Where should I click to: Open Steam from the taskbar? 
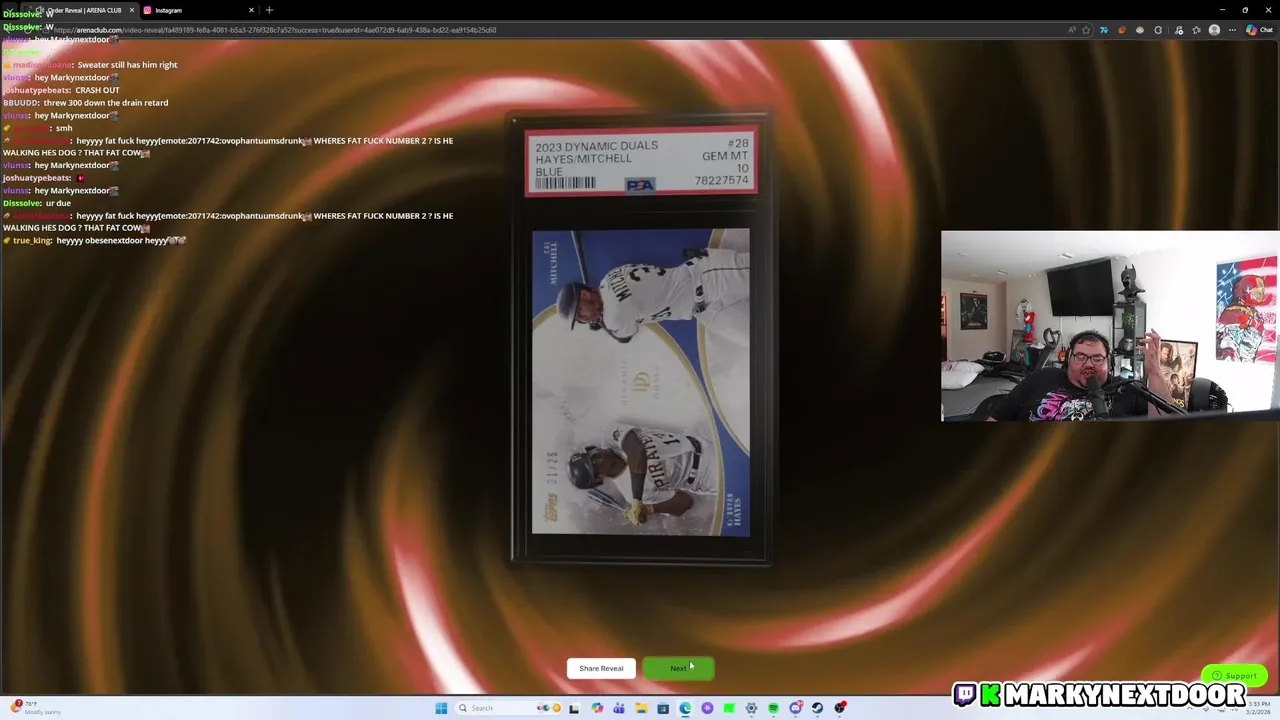(x=817, y=708)
